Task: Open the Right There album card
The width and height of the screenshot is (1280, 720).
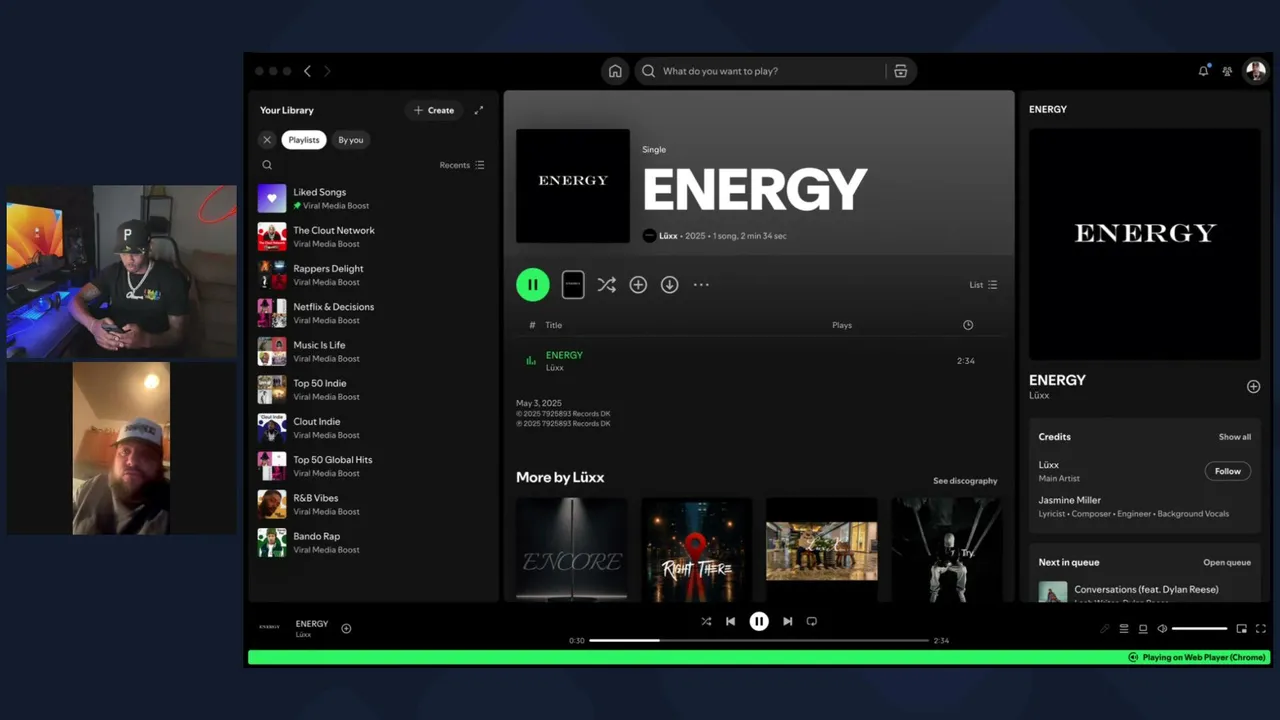Action: click(696, 550)
